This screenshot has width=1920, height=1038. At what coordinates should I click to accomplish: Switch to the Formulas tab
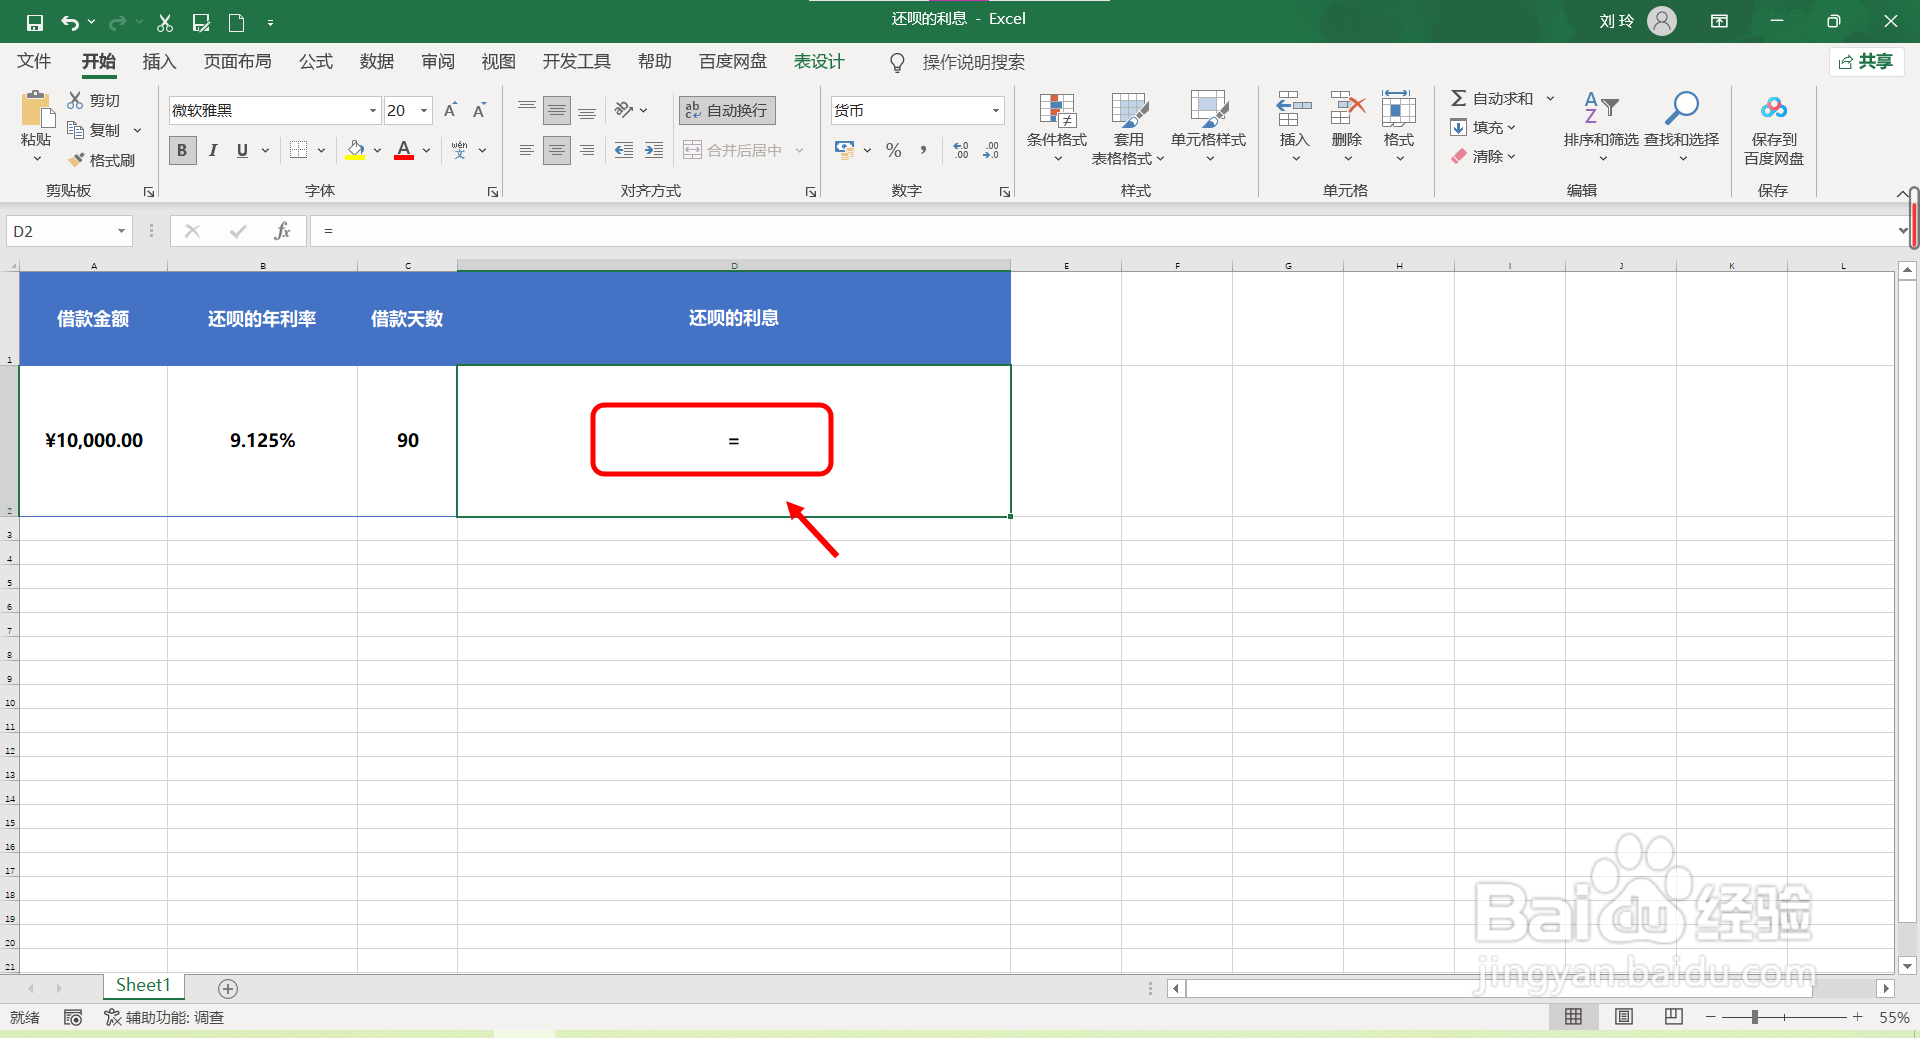click(x=316, y=62)
